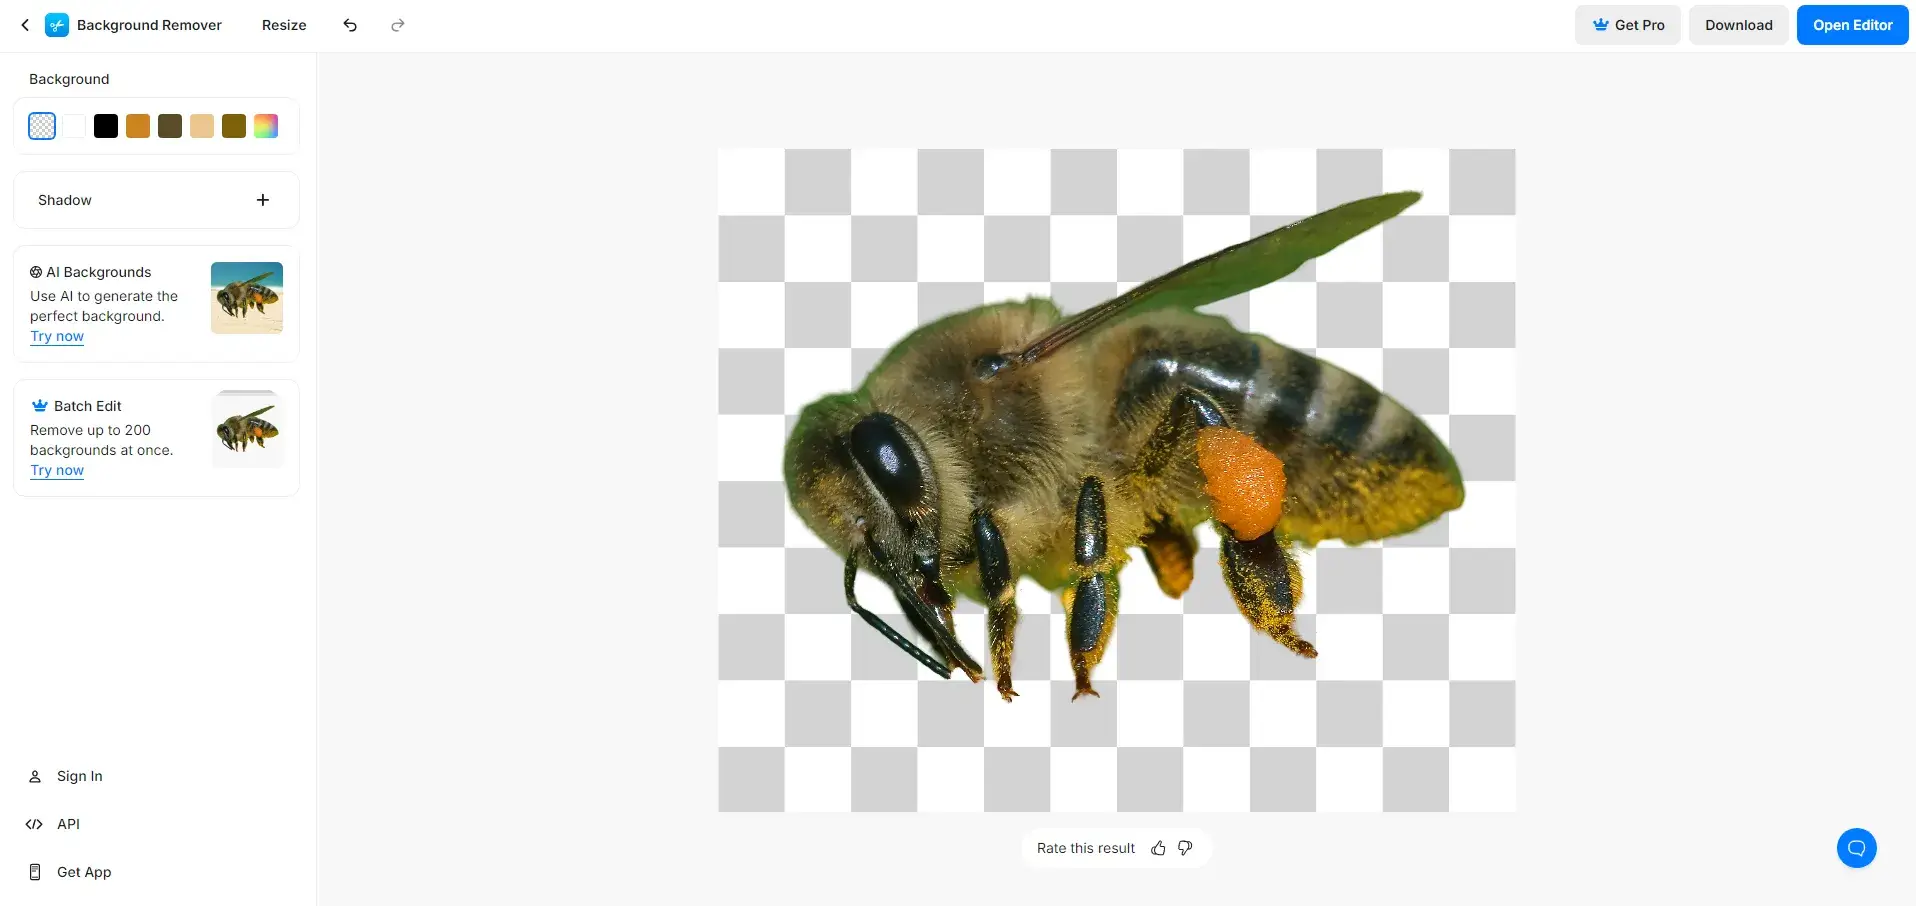Click the back arrow icon
Viewport: 1916px width, 906px height.
[25, 25]
